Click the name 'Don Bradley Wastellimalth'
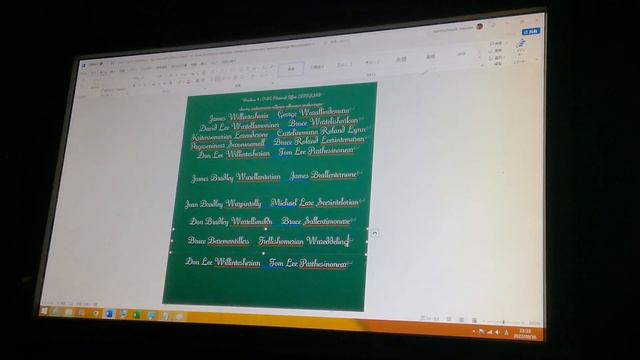The height and width of the screenshot is (360, 640). click(x=231, y=222)
